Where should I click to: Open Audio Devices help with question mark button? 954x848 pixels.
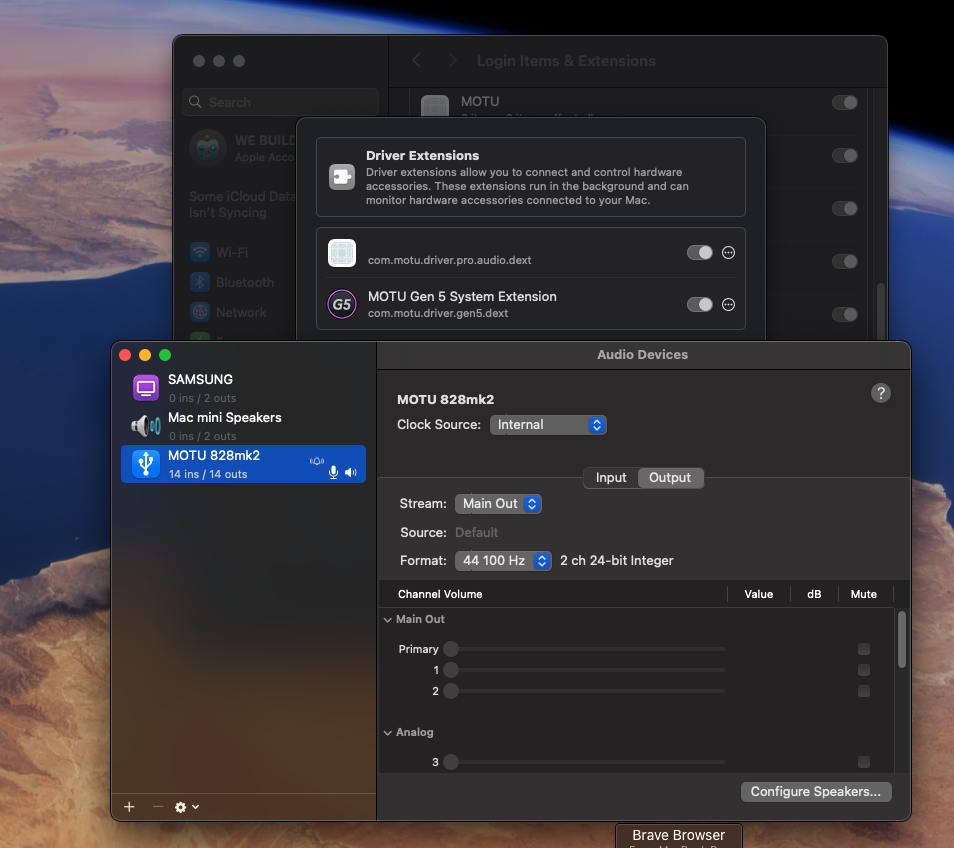[x=880, y=393]
